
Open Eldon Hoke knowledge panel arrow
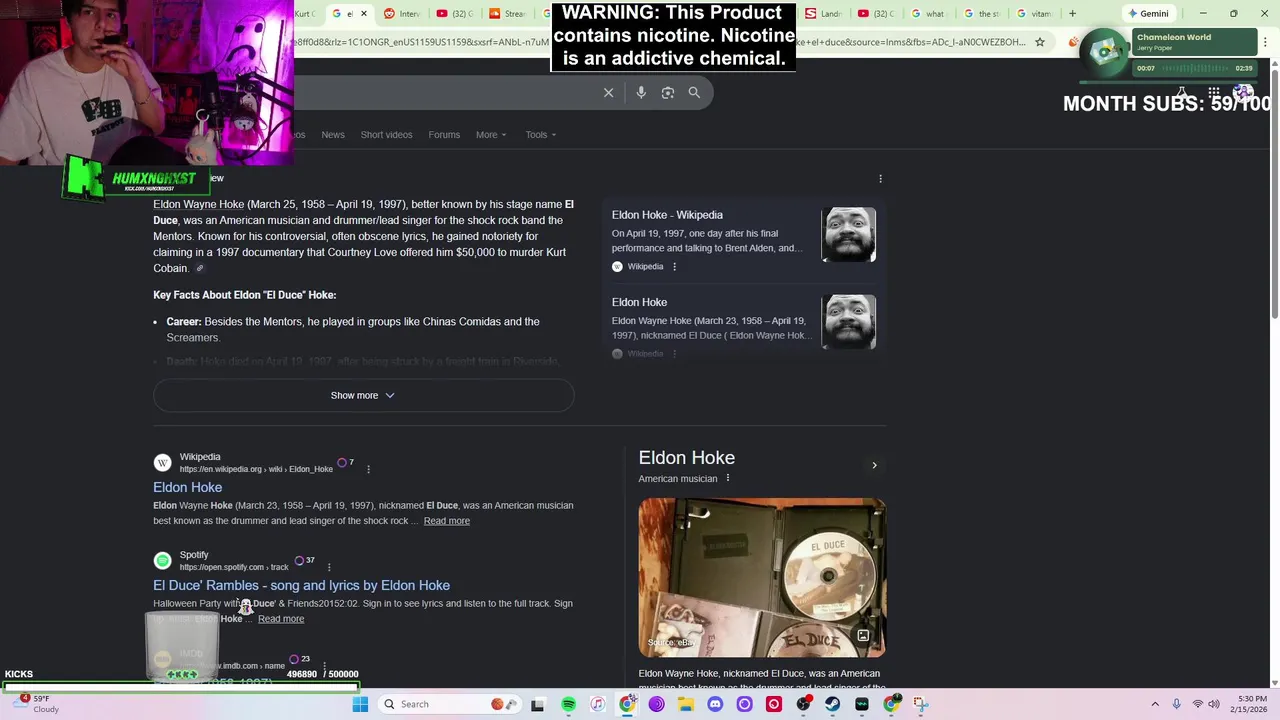pyautogui.click(x=874, y=465)
